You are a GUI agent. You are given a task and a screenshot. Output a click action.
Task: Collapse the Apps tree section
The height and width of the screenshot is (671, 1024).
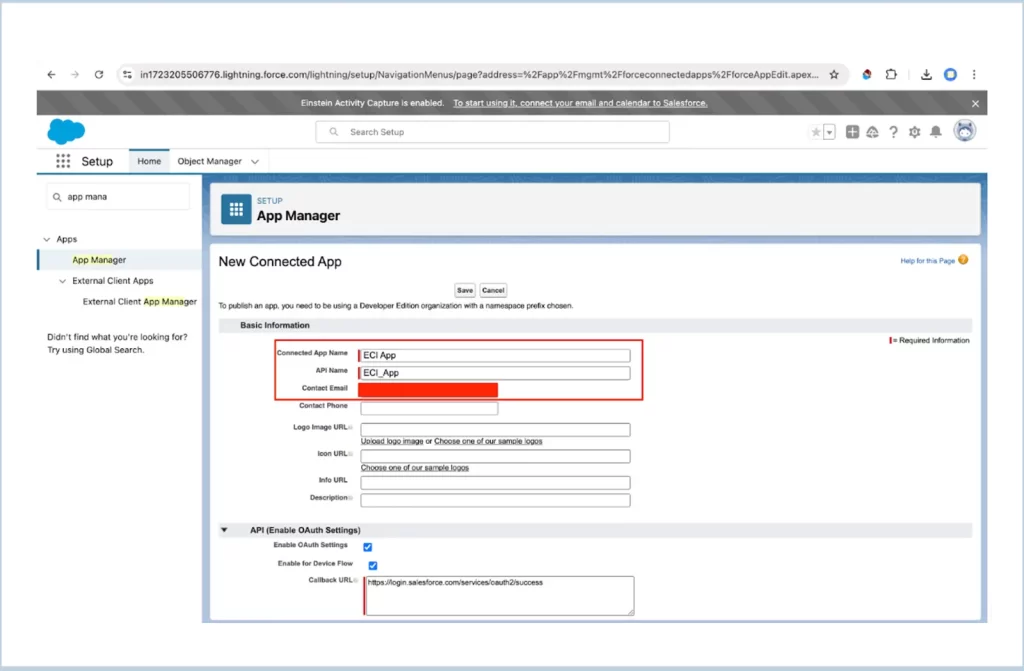46,239
